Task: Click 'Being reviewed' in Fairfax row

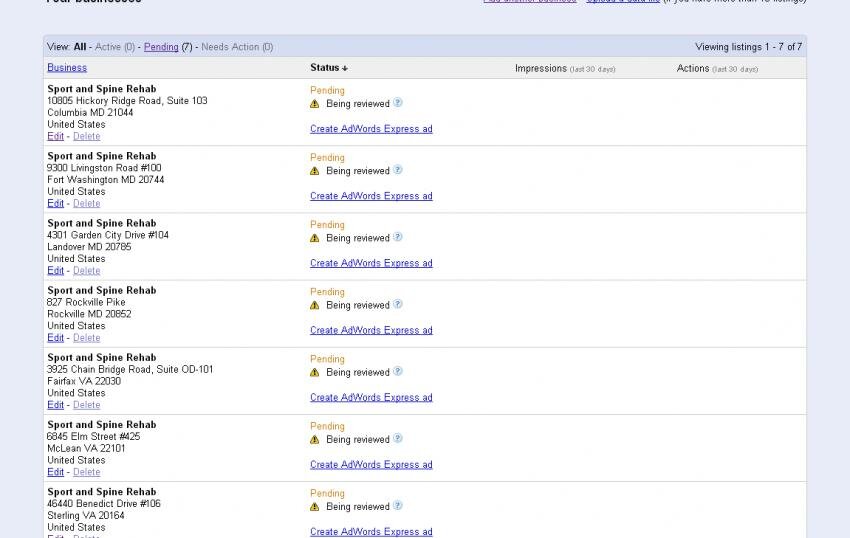Action: point(358,373)
